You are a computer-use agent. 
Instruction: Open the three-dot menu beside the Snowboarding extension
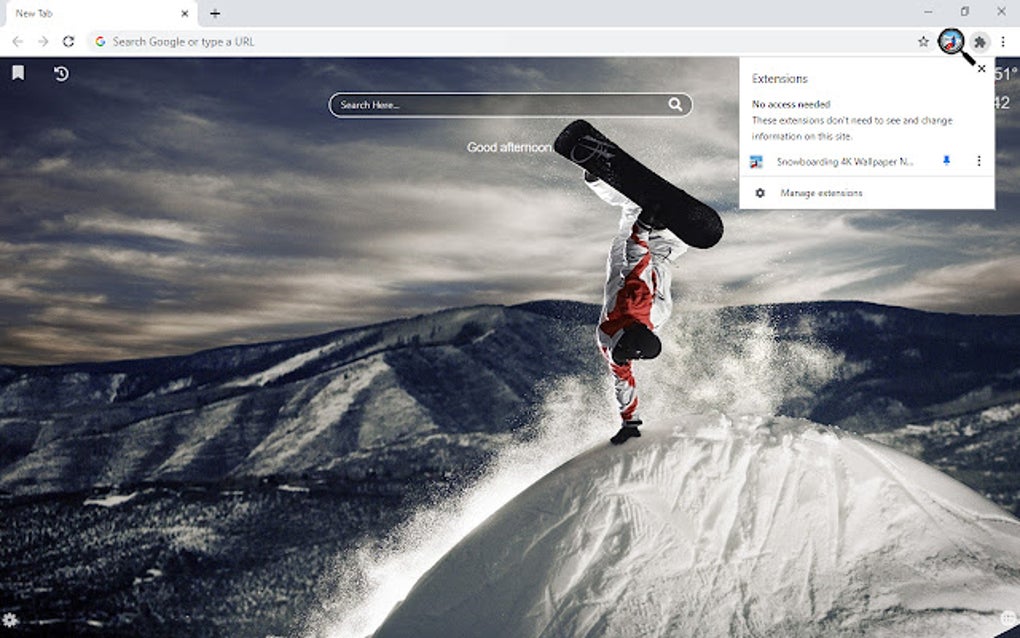[x=978, y=160]
